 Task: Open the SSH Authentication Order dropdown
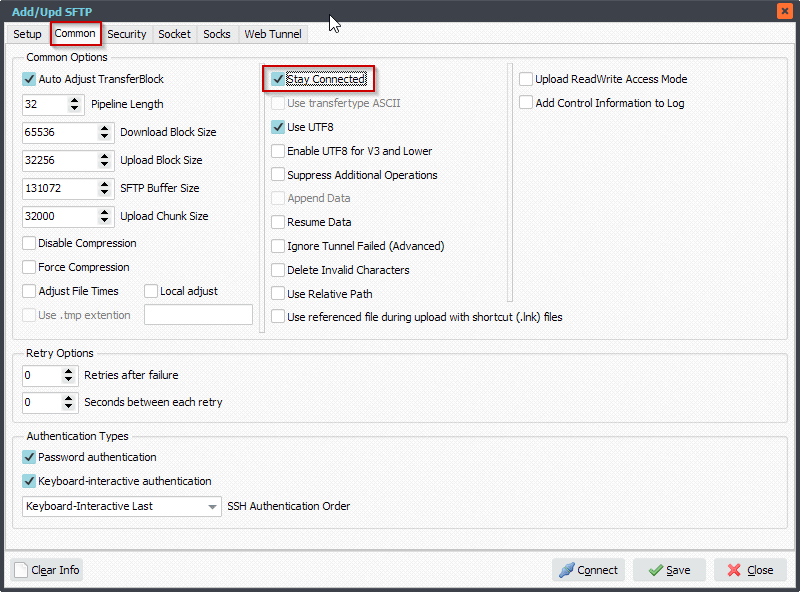(212, 506)
